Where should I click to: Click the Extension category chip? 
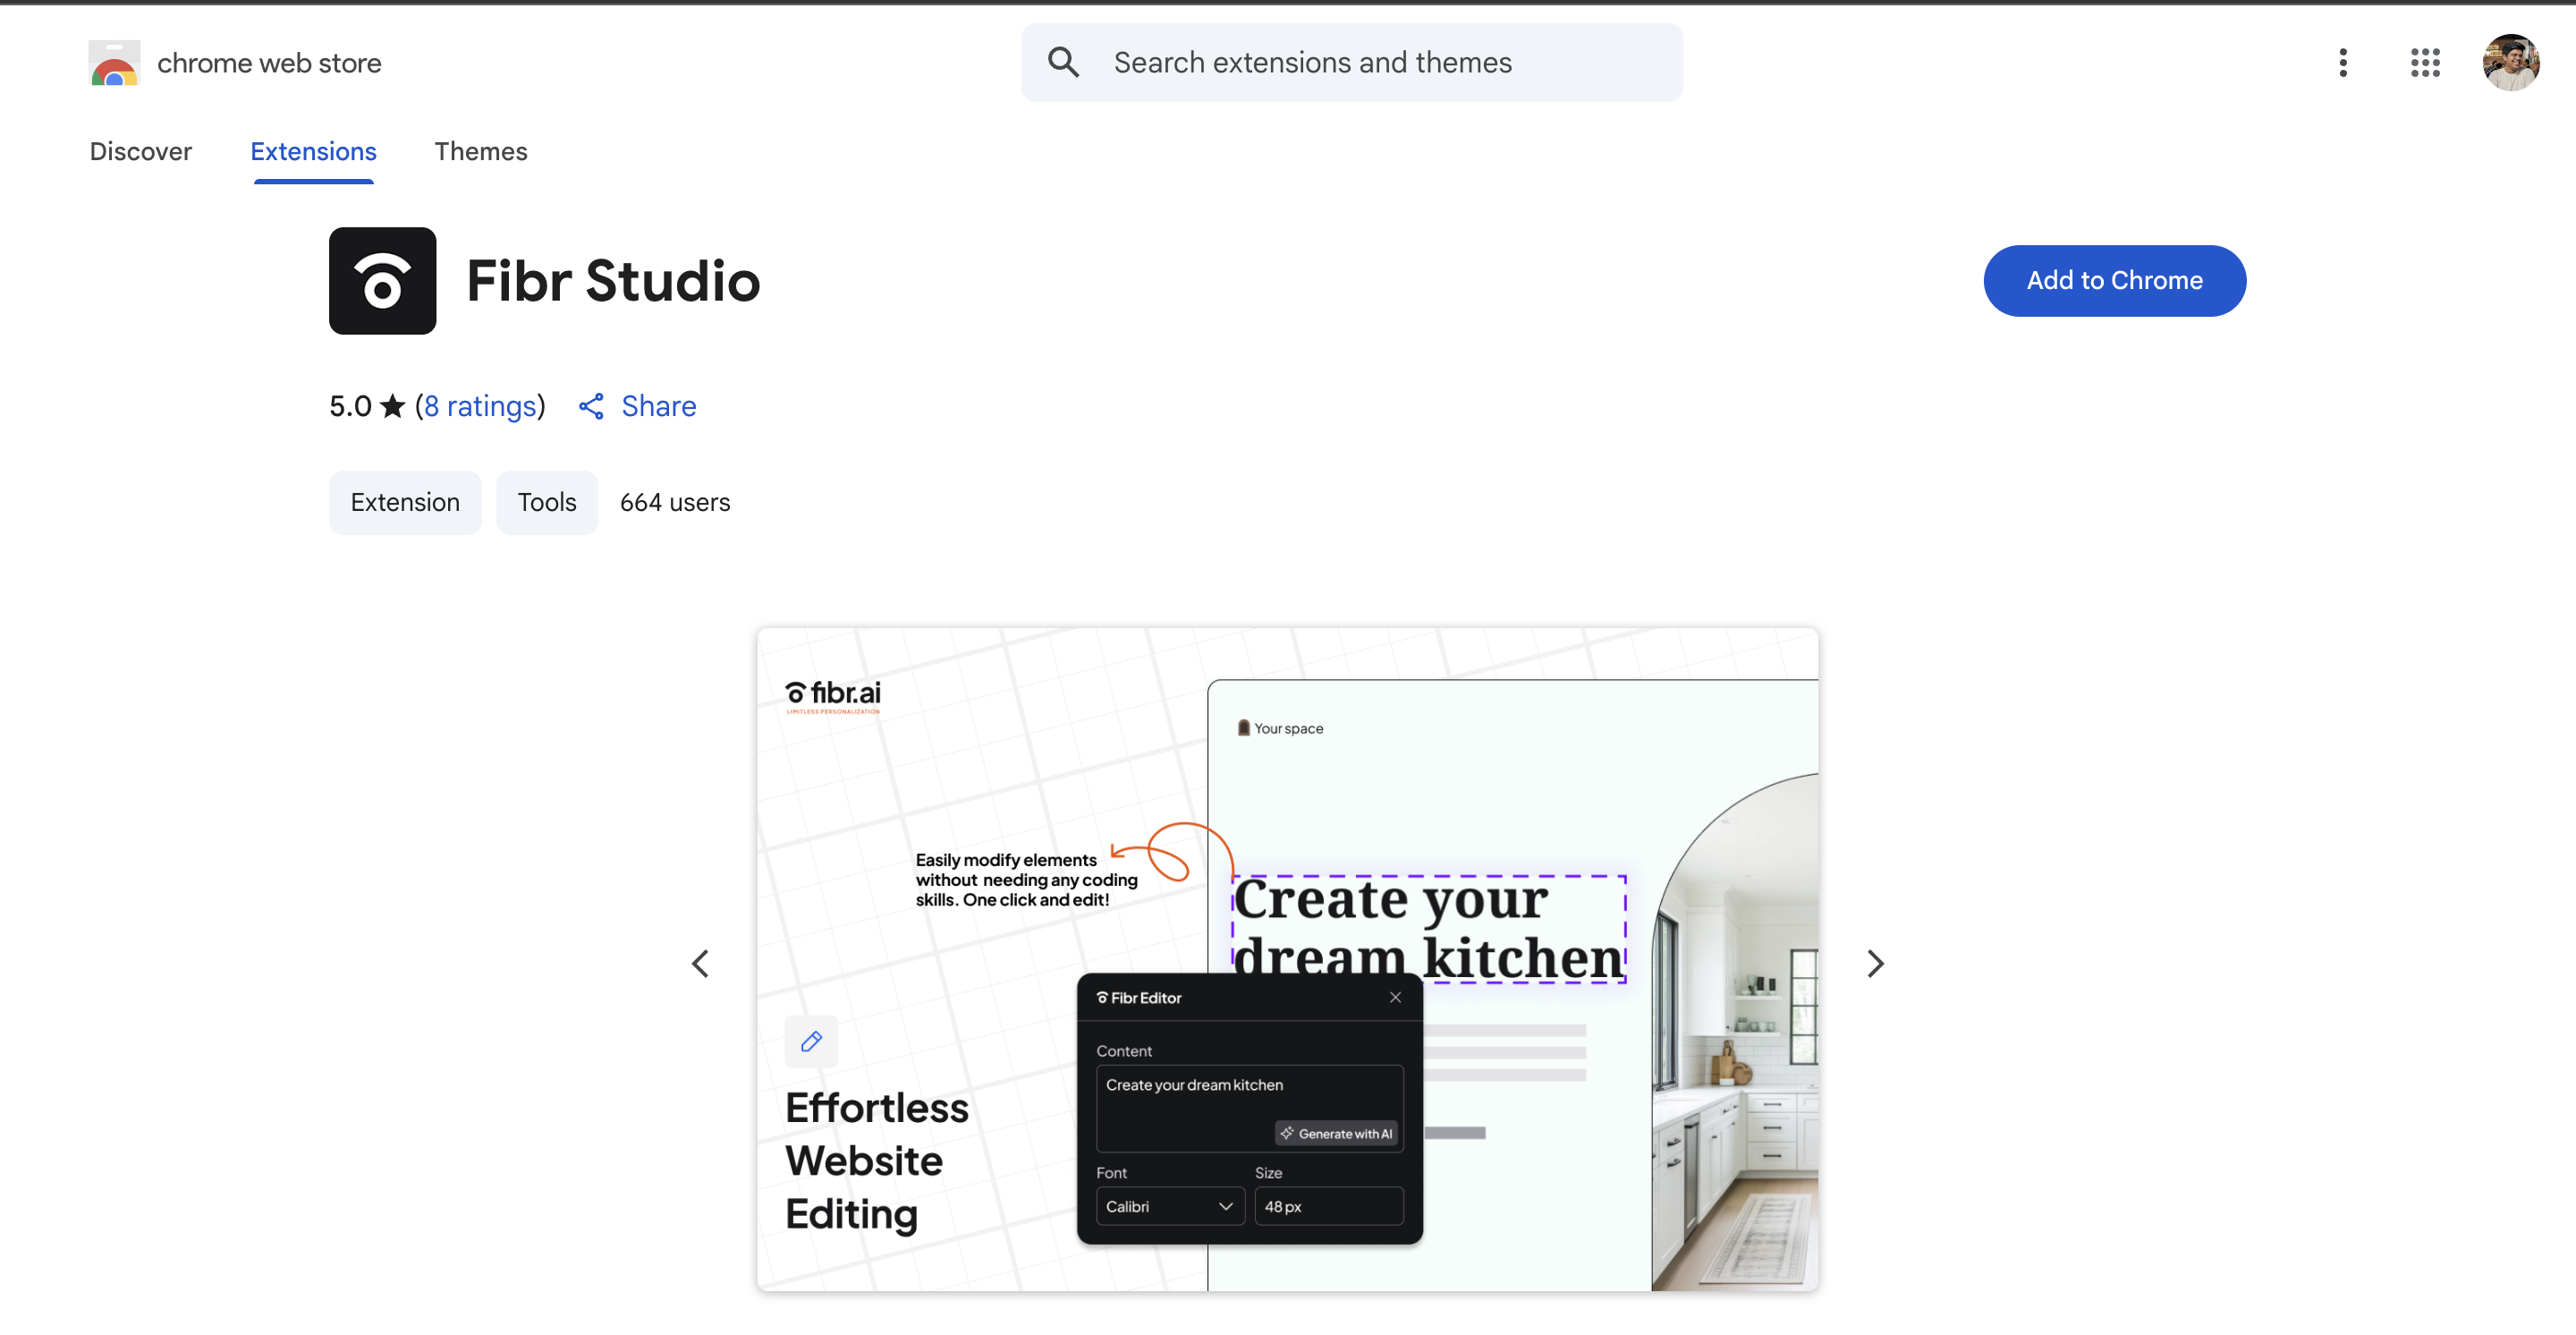click(405, 502)
